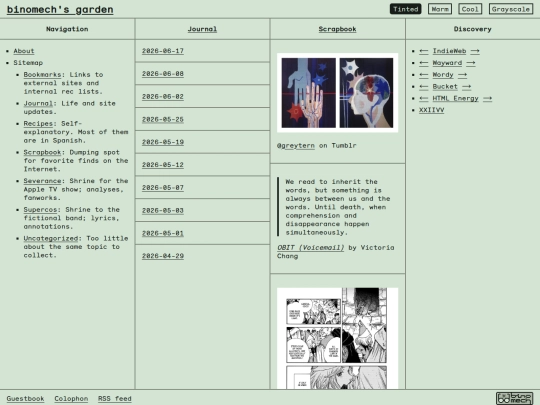Go to previous HTML Energy webring arrow
Screen dimensions: 540x405
click(x=424, y=98)
